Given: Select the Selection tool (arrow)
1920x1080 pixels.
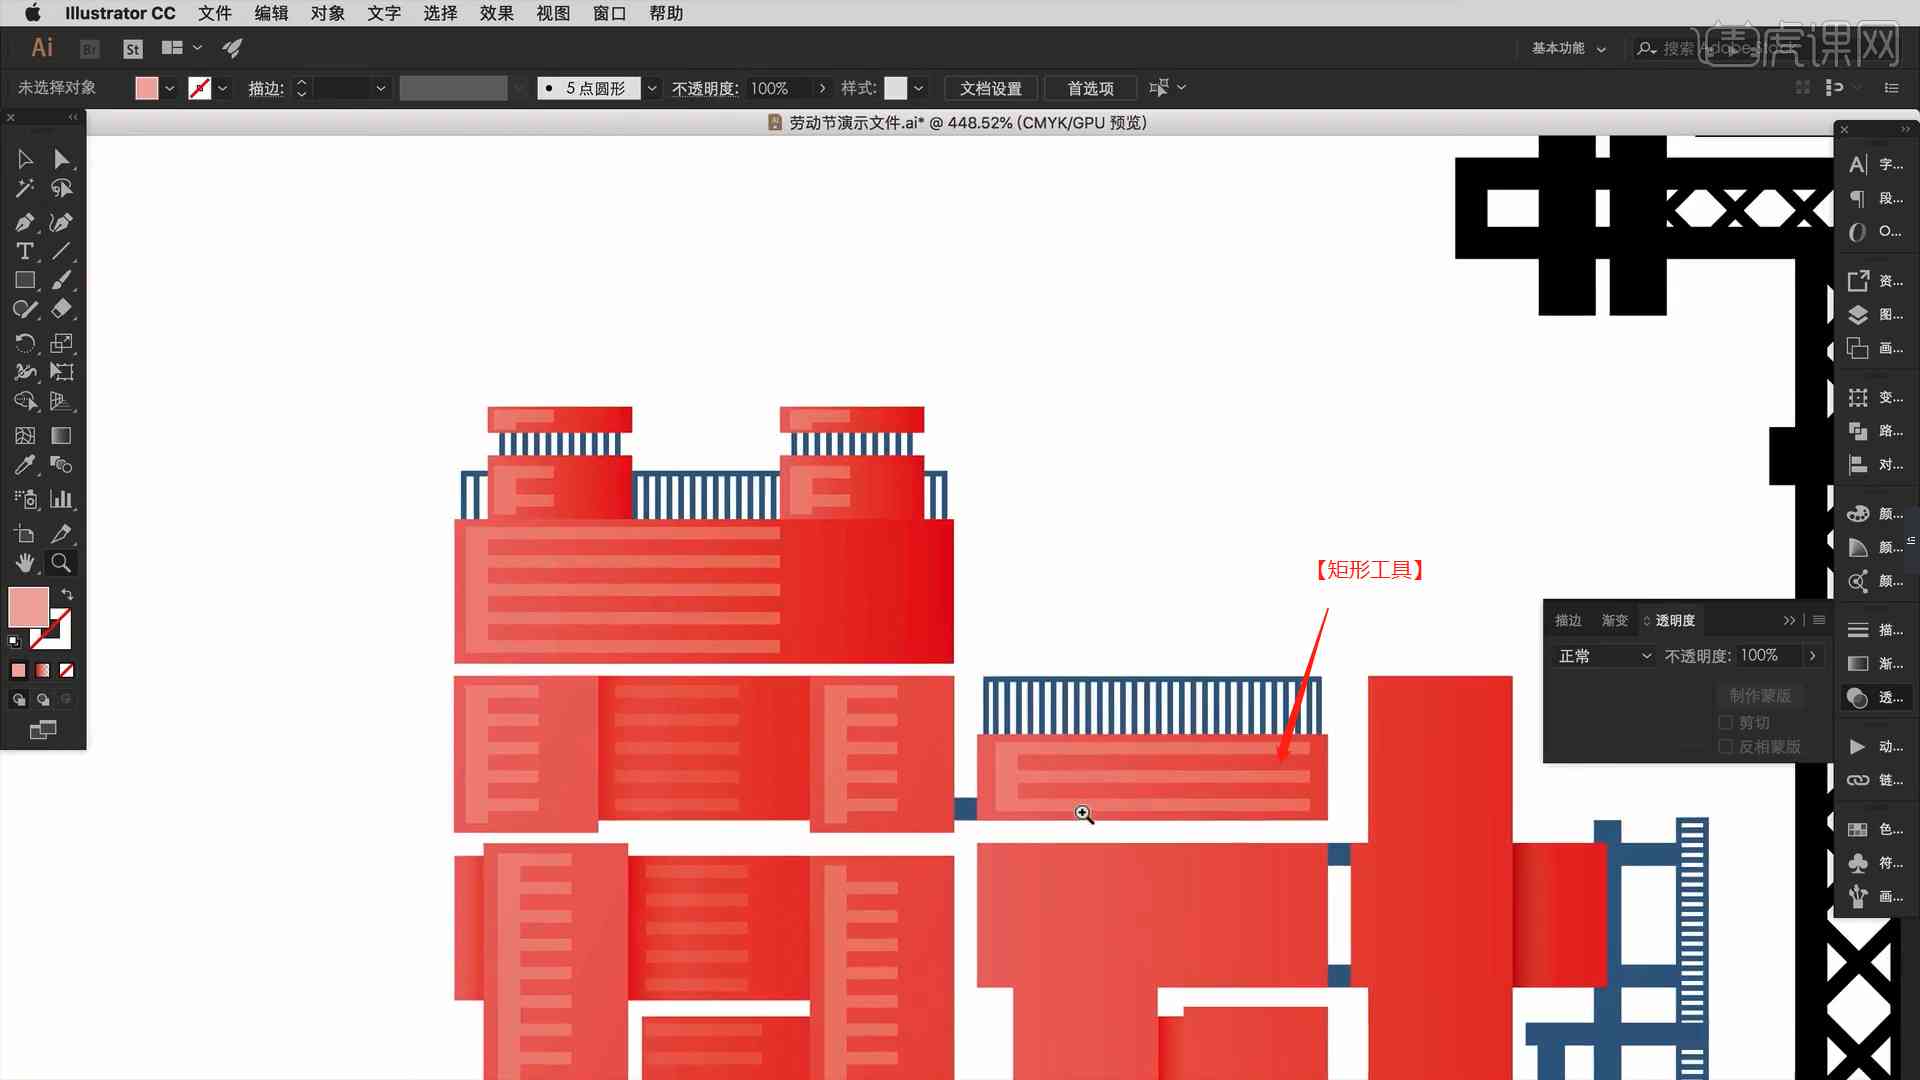Looking at the screenshot, I should [x=24, y=157].
